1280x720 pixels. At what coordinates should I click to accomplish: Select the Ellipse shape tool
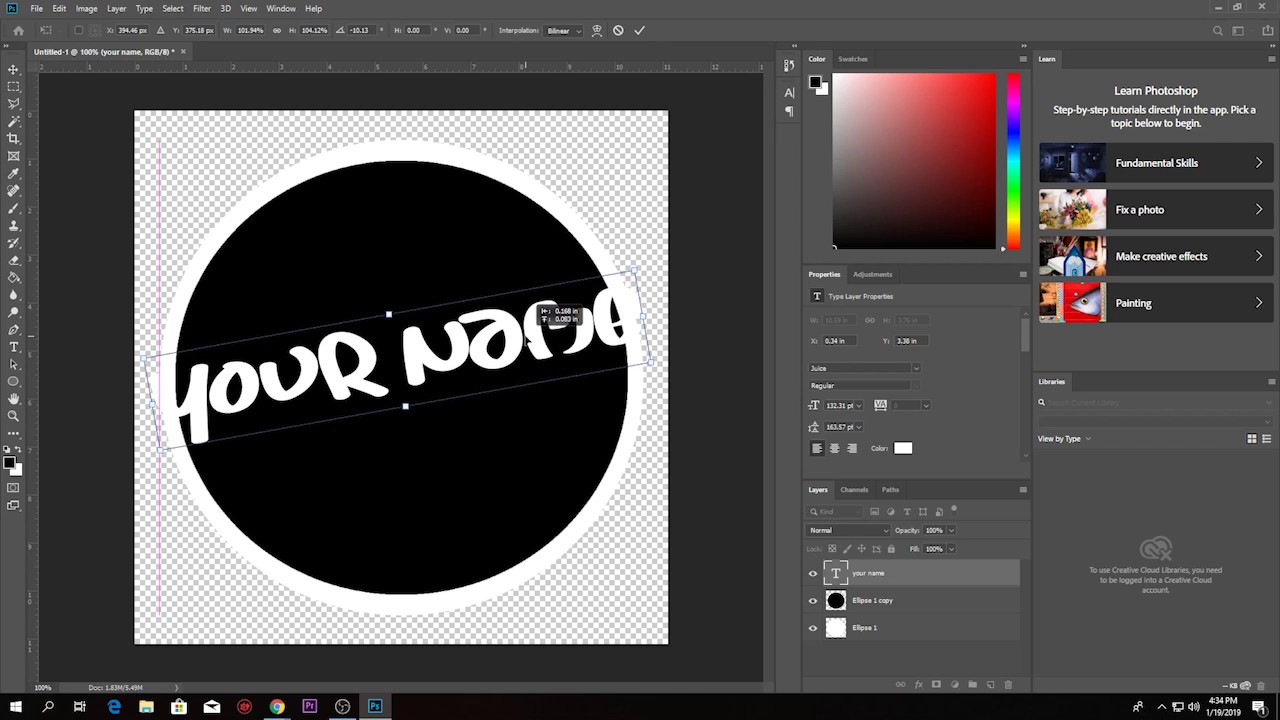pos(13,381)
